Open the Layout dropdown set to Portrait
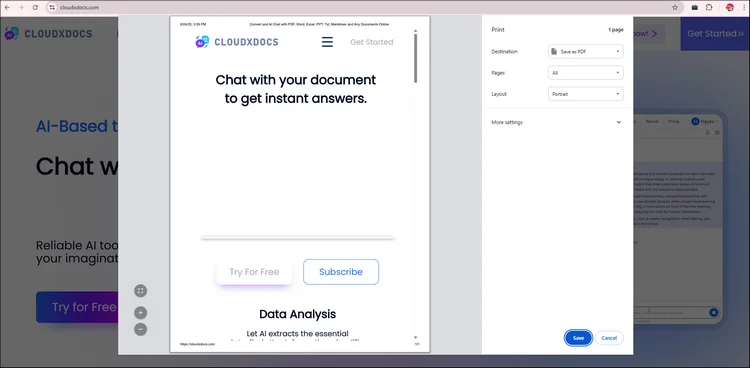The image size is (750, 368). (x=585, y=94)
